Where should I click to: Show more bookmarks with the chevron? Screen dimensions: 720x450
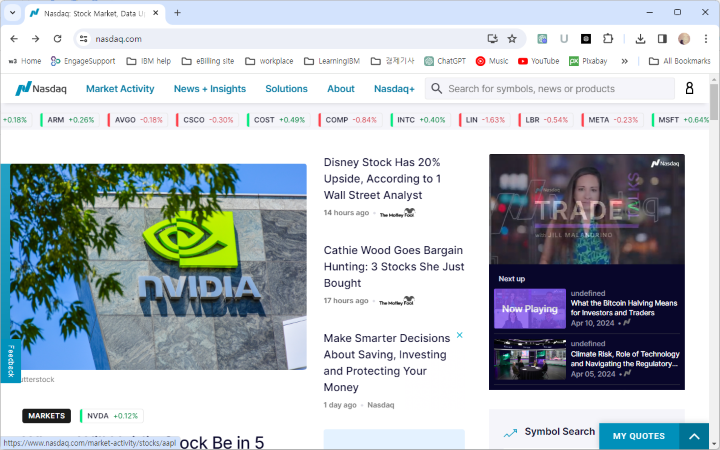coord(624,61)
